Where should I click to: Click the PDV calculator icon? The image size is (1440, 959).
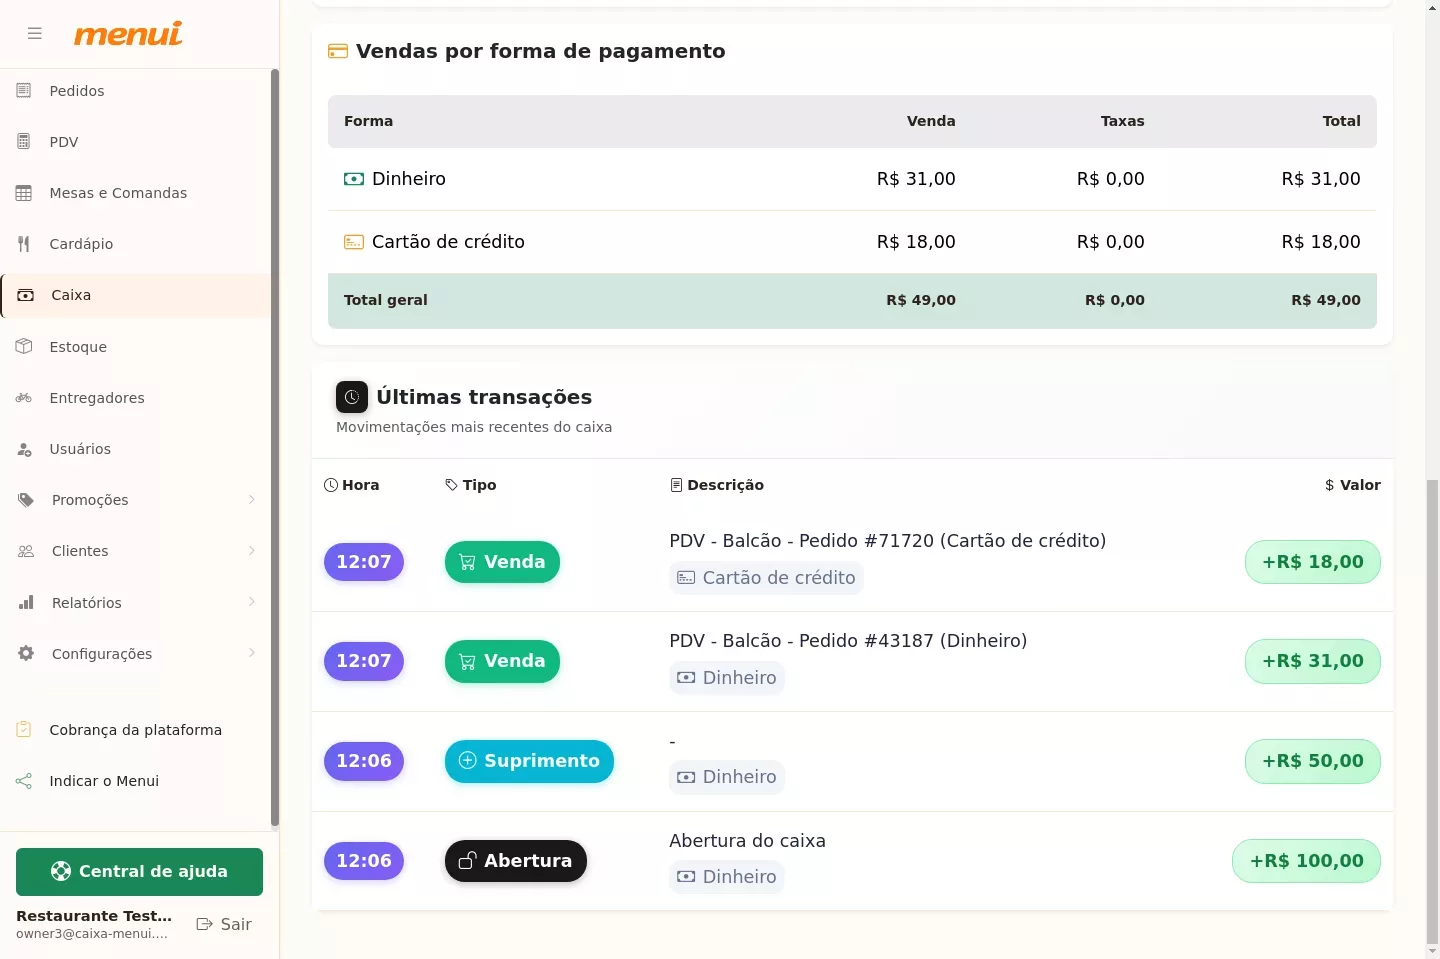(x=24, y=142)
